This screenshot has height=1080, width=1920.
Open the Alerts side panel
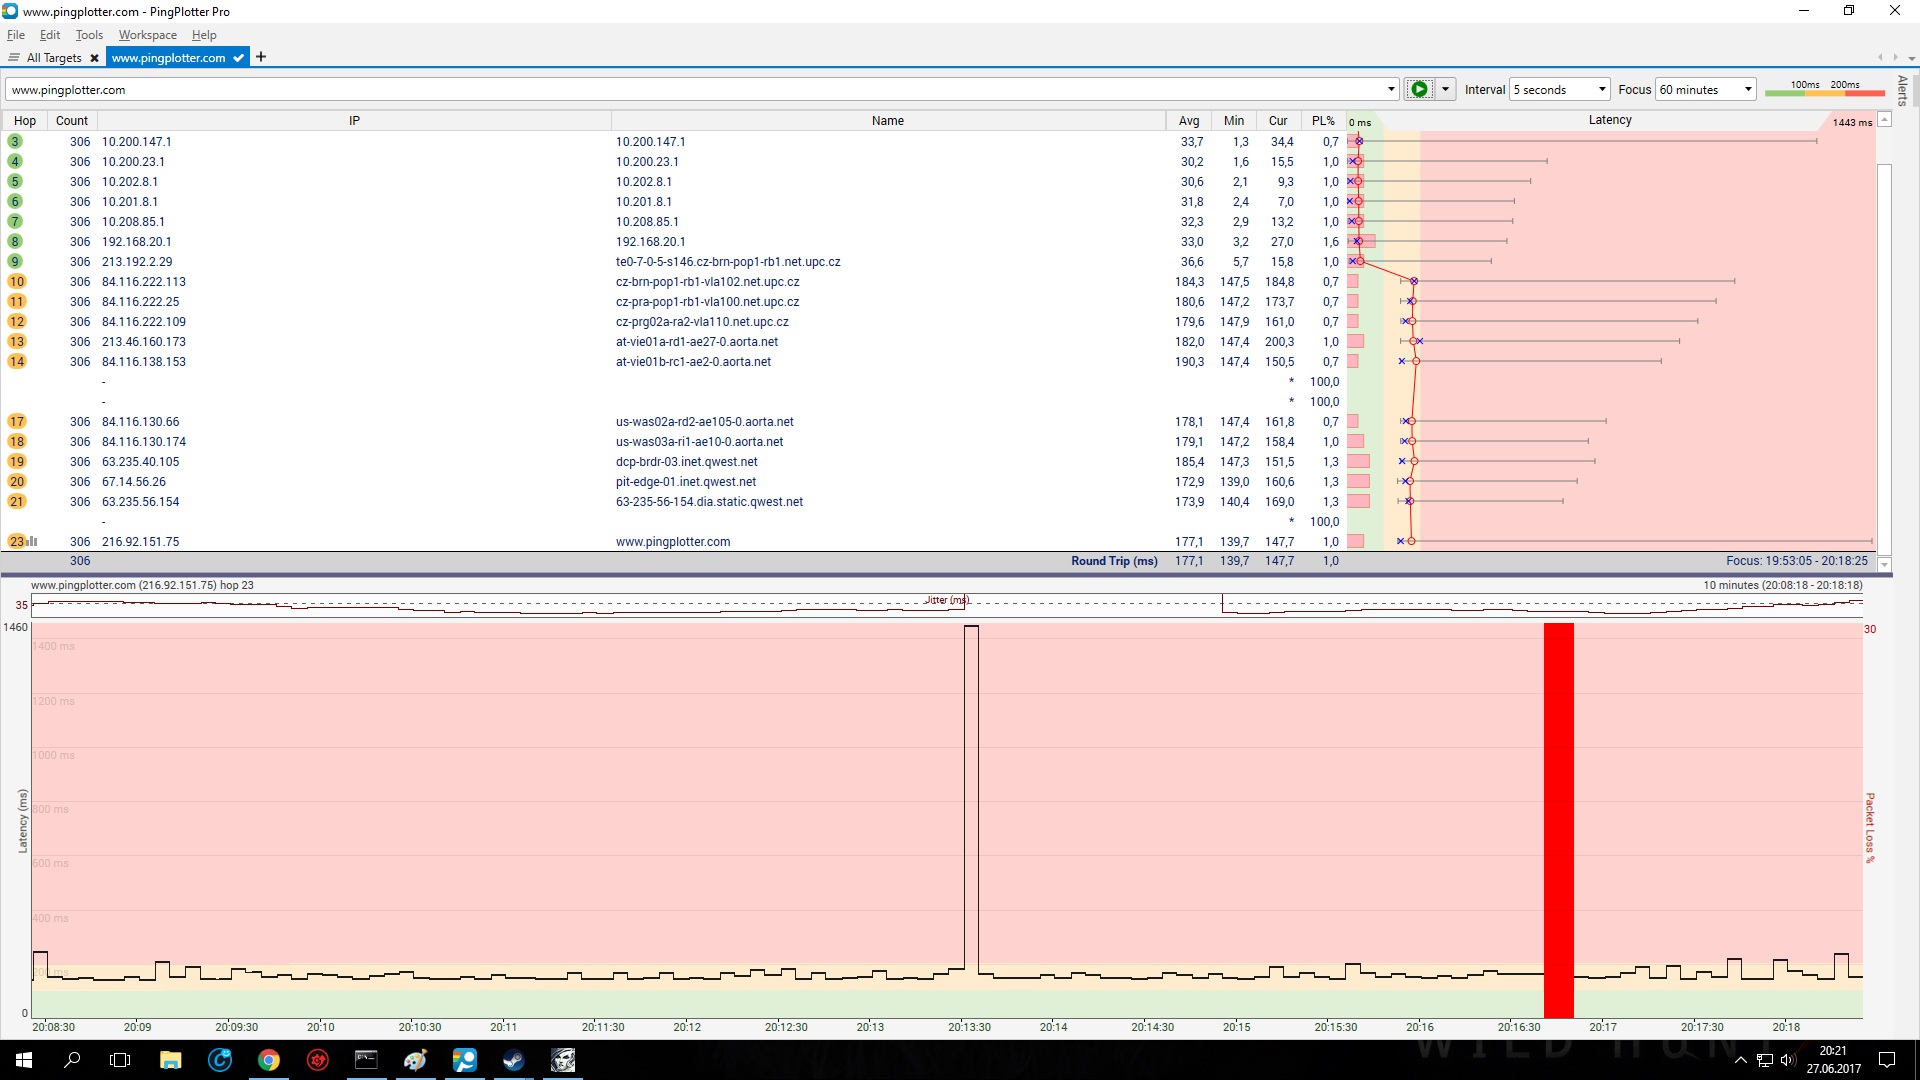pos(1902,90)
